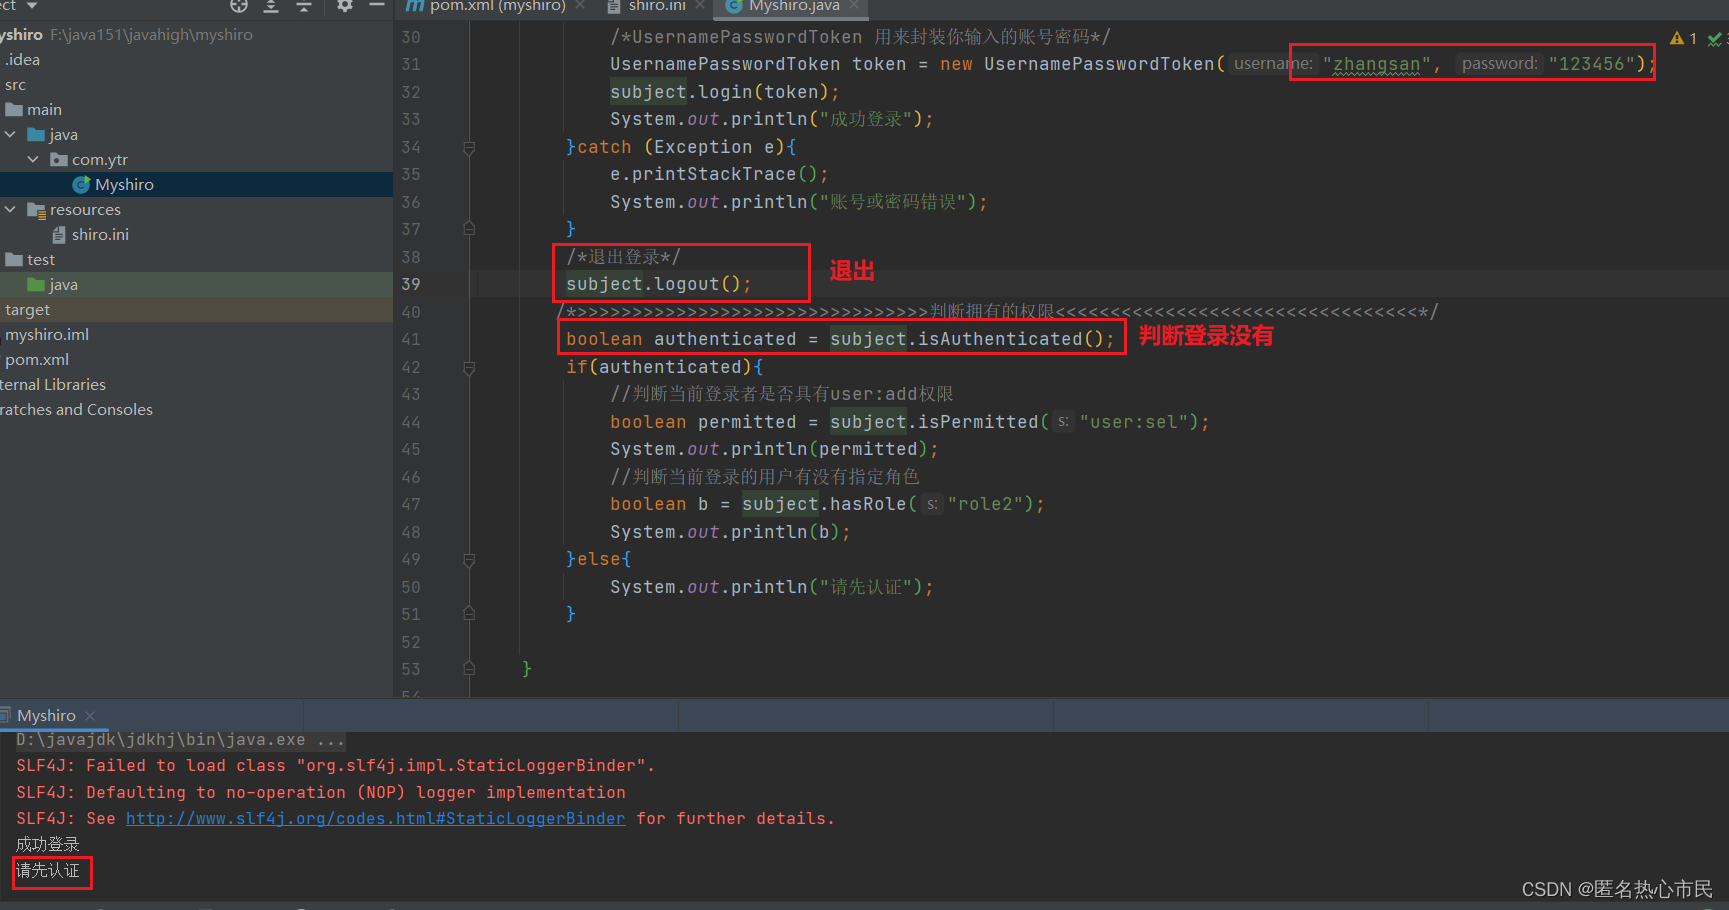Click the fold end marker at line 51

tap(469, 614)
